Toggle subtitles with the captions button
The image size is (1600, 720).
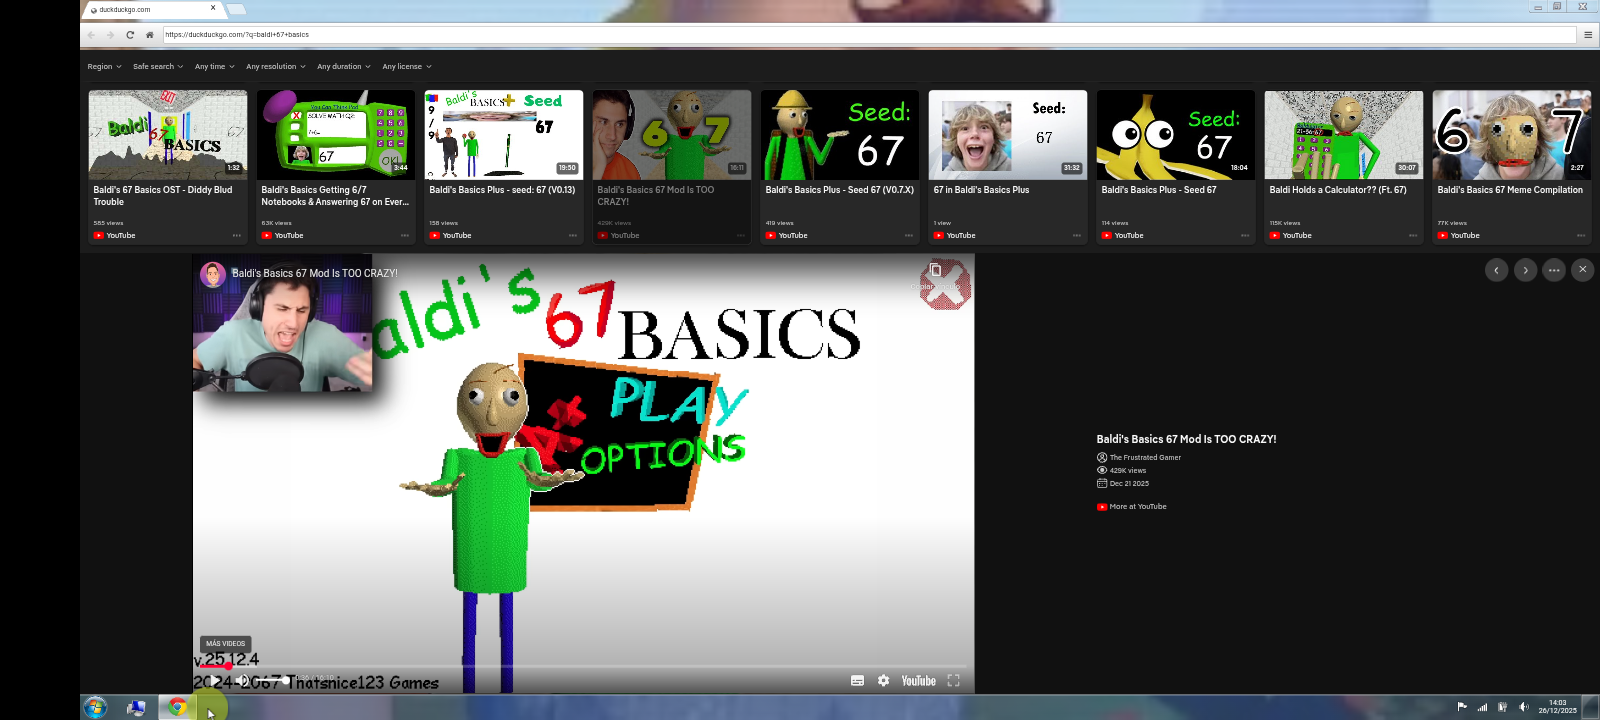(x=857, y=681)
